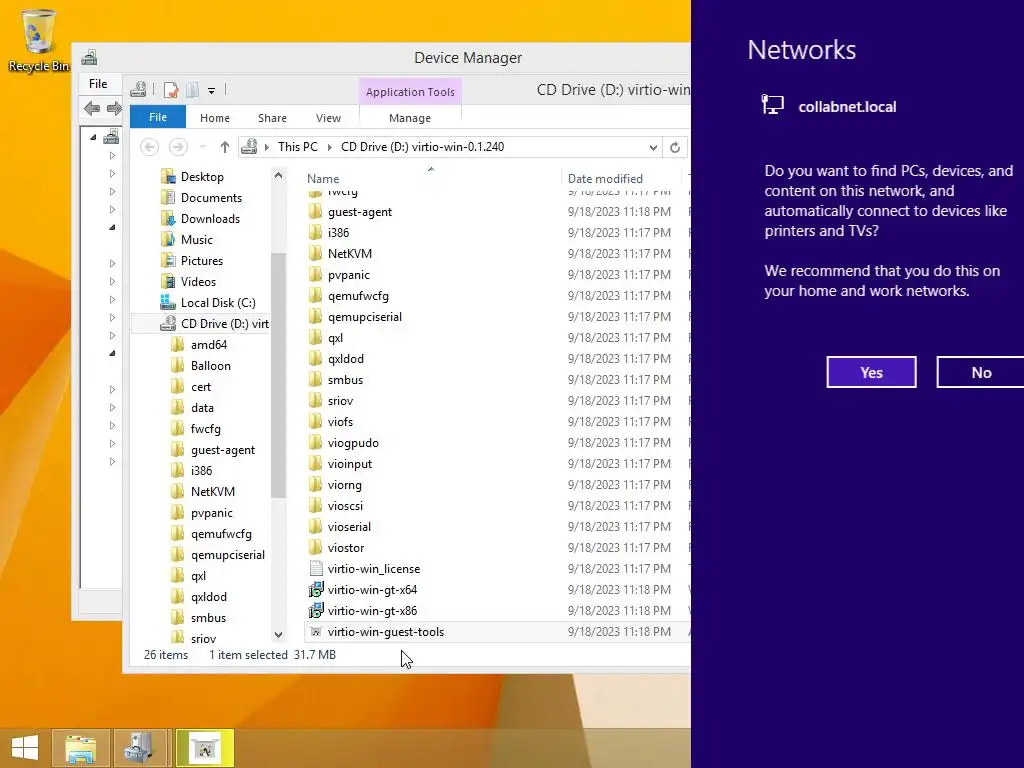The height and width of the screenshot is (768, 1024).
Task: Select Pictures in navigation pane
Action: [x=202, y=261]
